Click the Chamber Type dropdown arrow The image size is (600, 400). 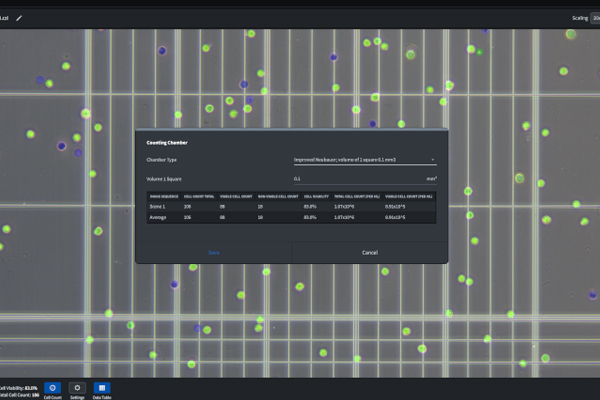[x=433, y=159]
